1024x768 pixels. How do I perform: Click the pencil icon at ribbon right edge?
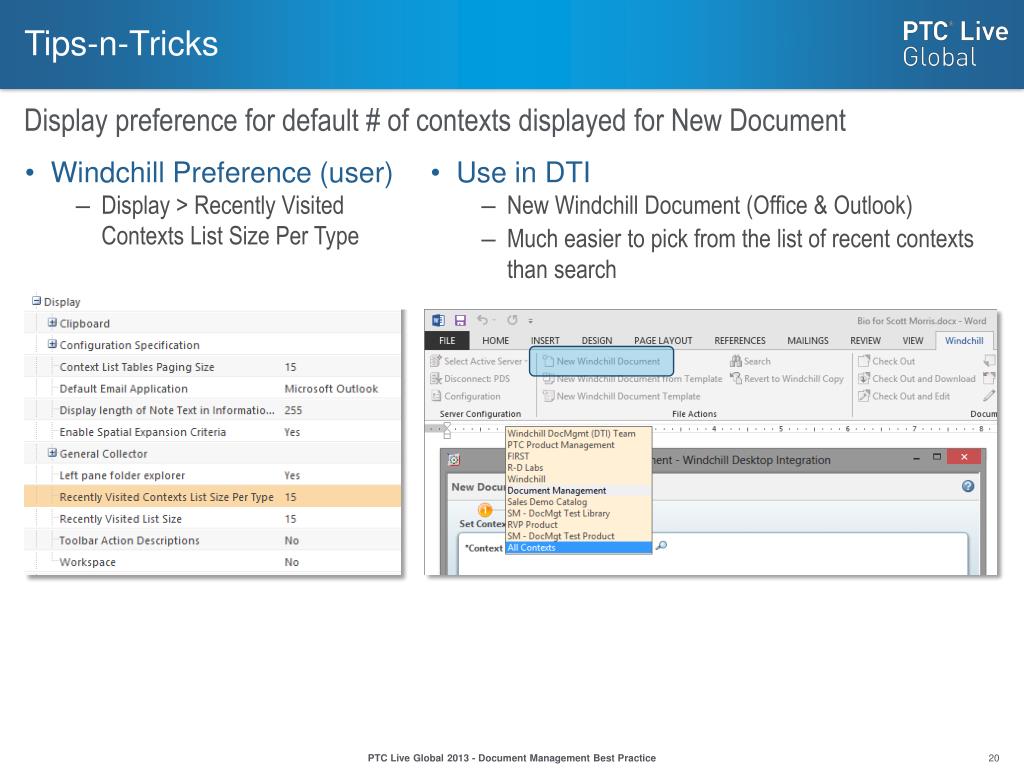click(x=989, y=396)
